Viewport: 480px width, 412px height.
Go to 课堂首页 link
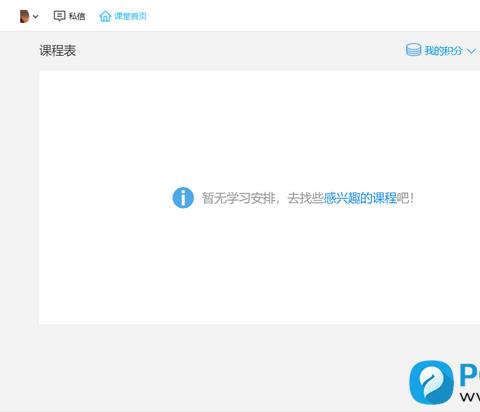pyautogui.click(x=130, y=16)
